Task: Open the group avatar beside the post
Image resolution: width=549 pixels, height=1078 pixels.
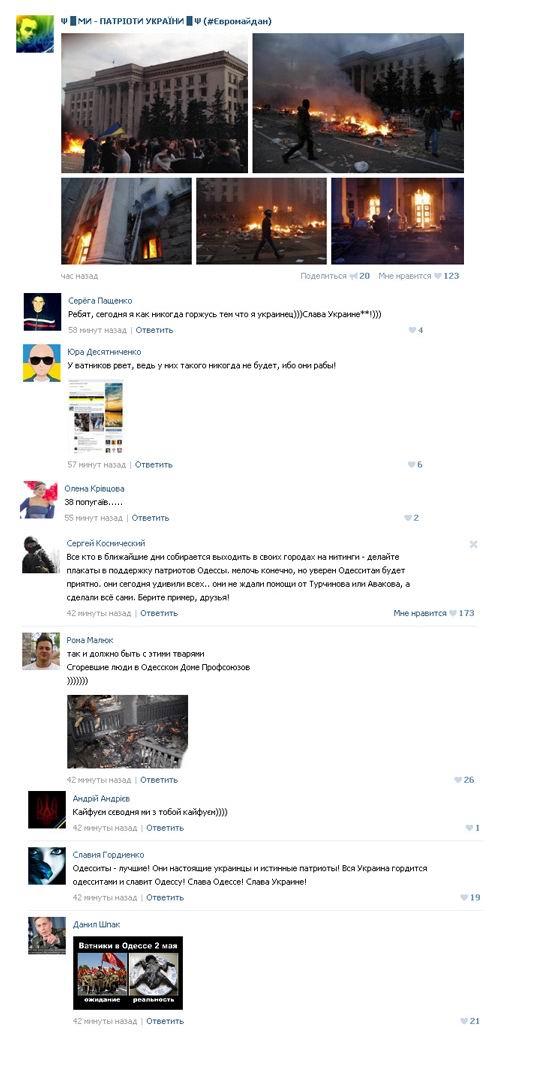Action: tap(35, 34)
